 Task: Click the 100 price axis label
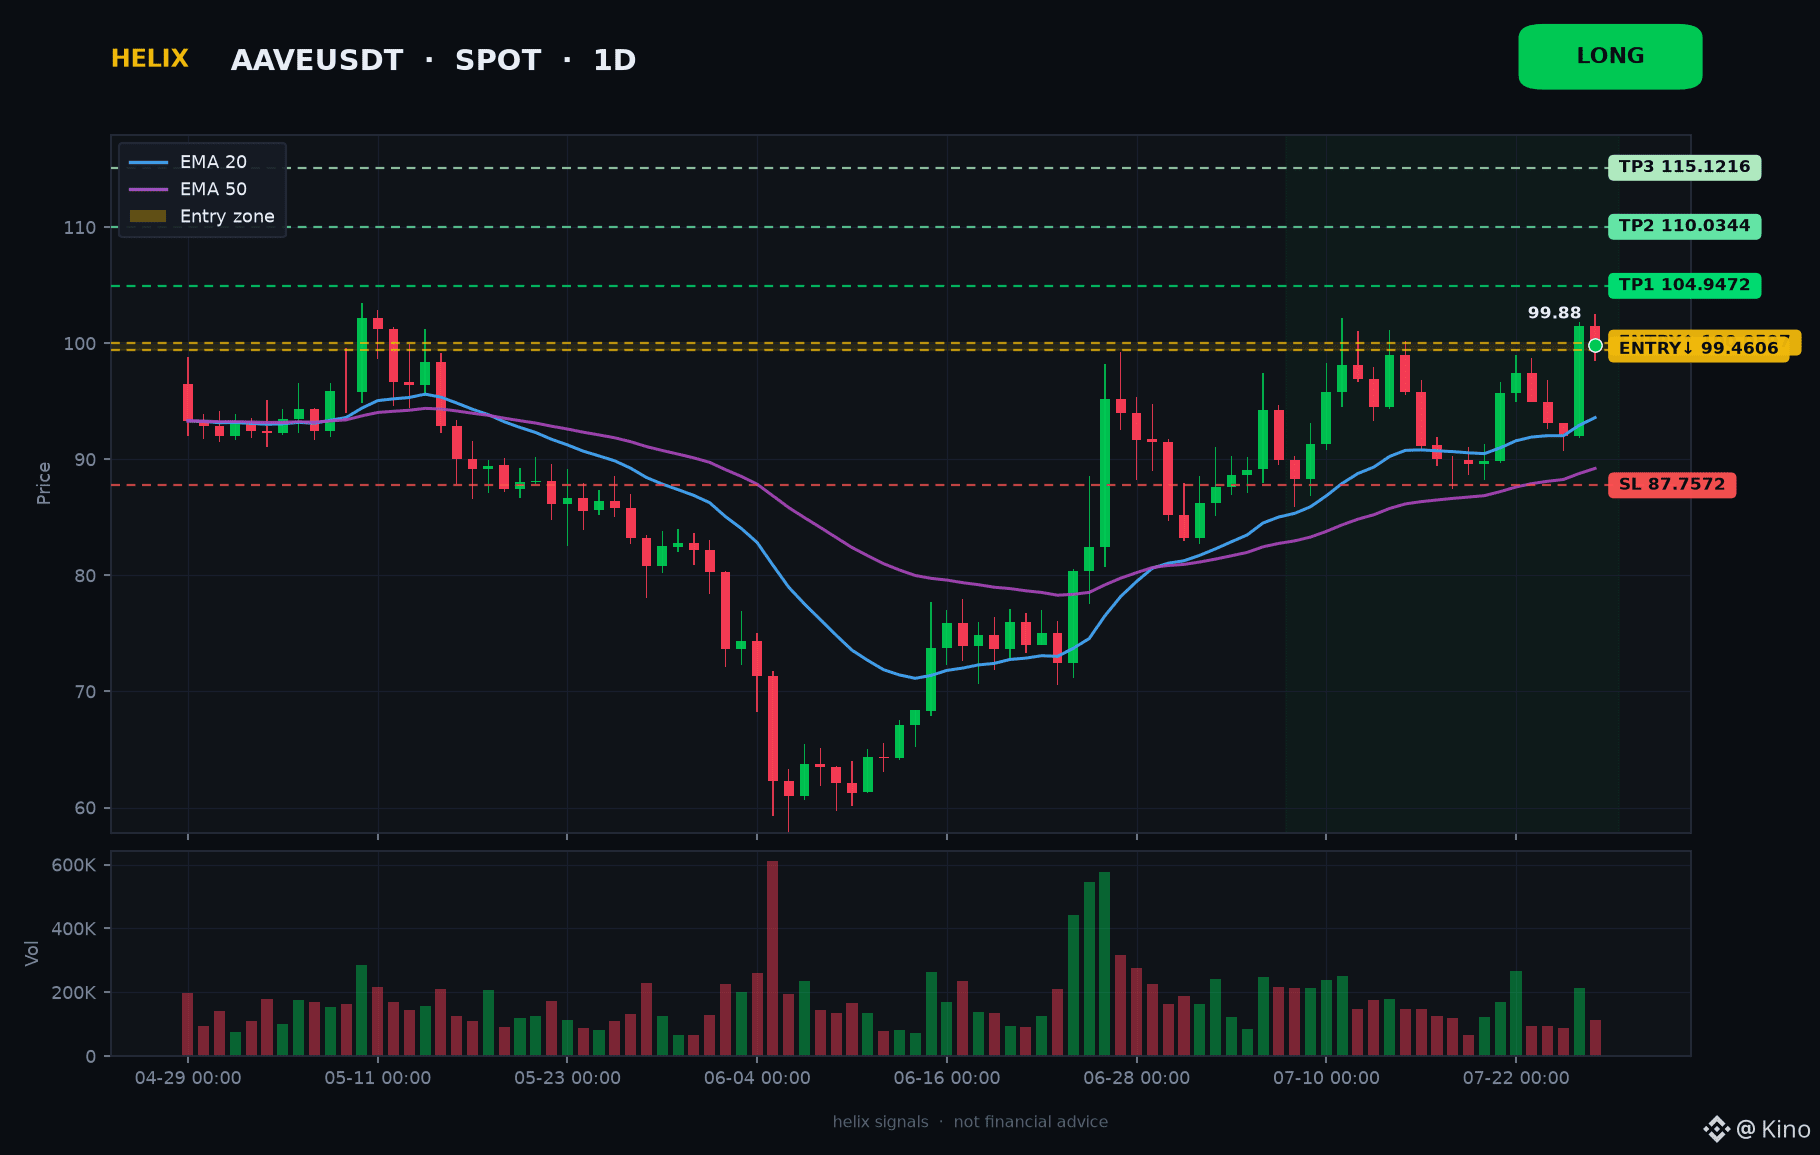(80, 344)
